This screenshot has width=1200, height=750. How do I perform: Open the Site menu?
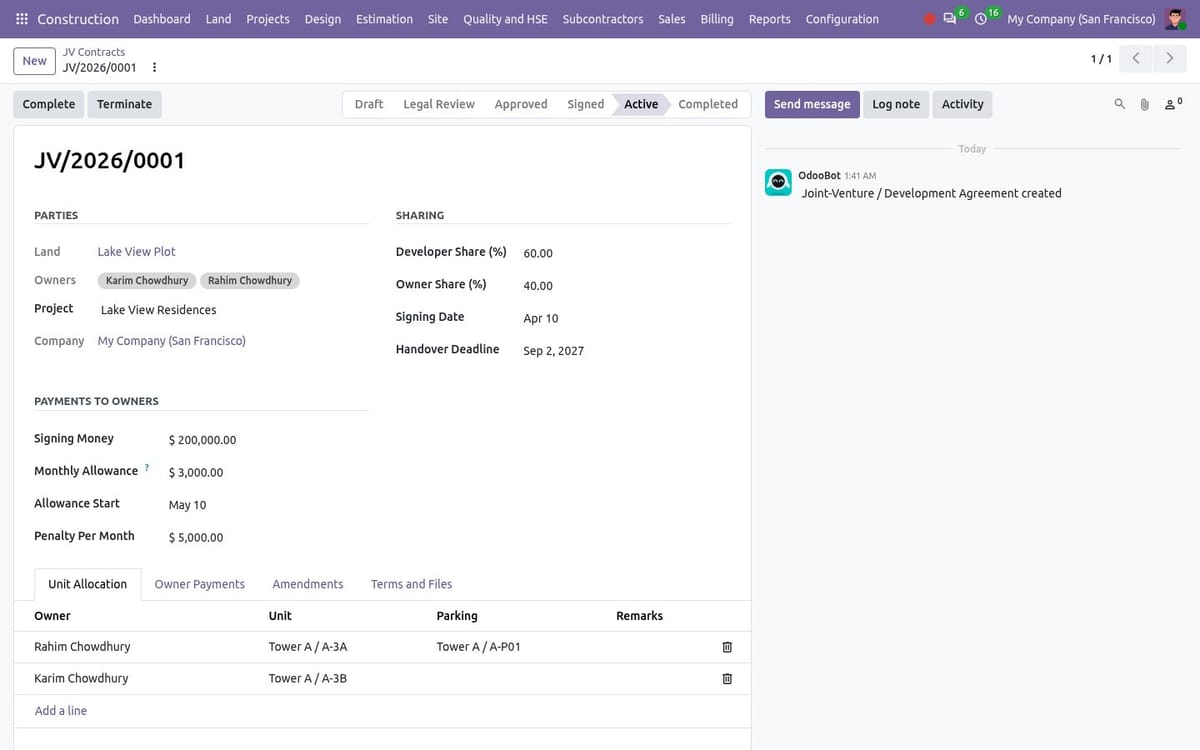pos(438,19)
